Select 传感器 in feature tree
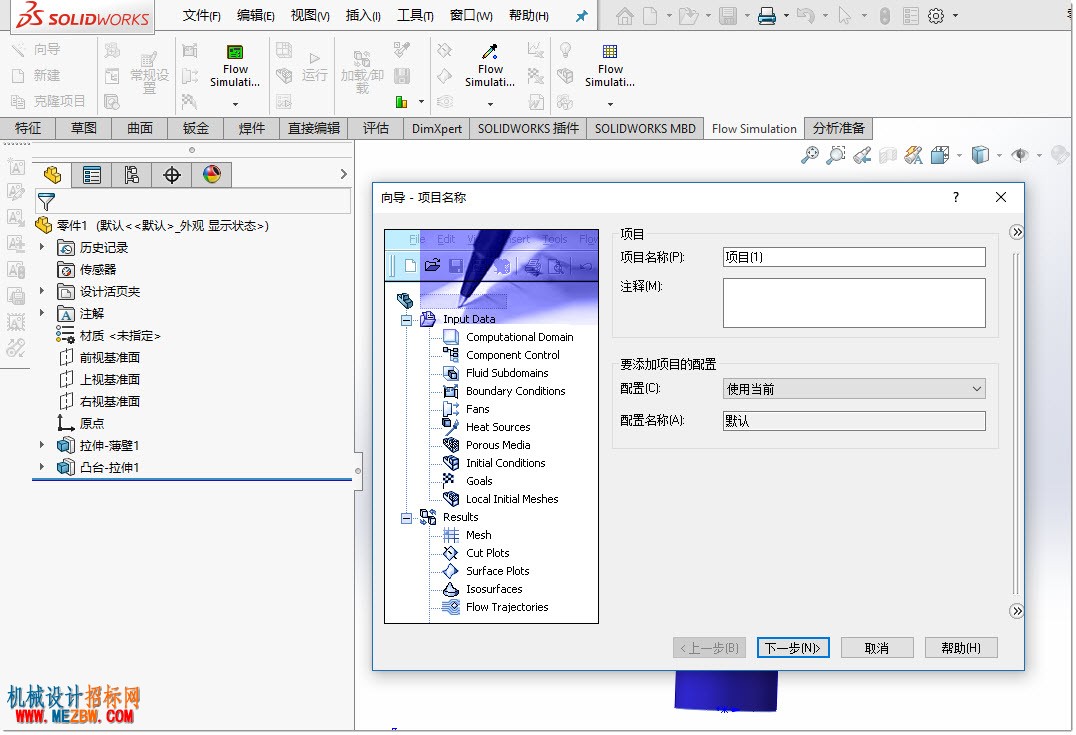The height and width of the screenshot is (735, 1076). [87, 270]
